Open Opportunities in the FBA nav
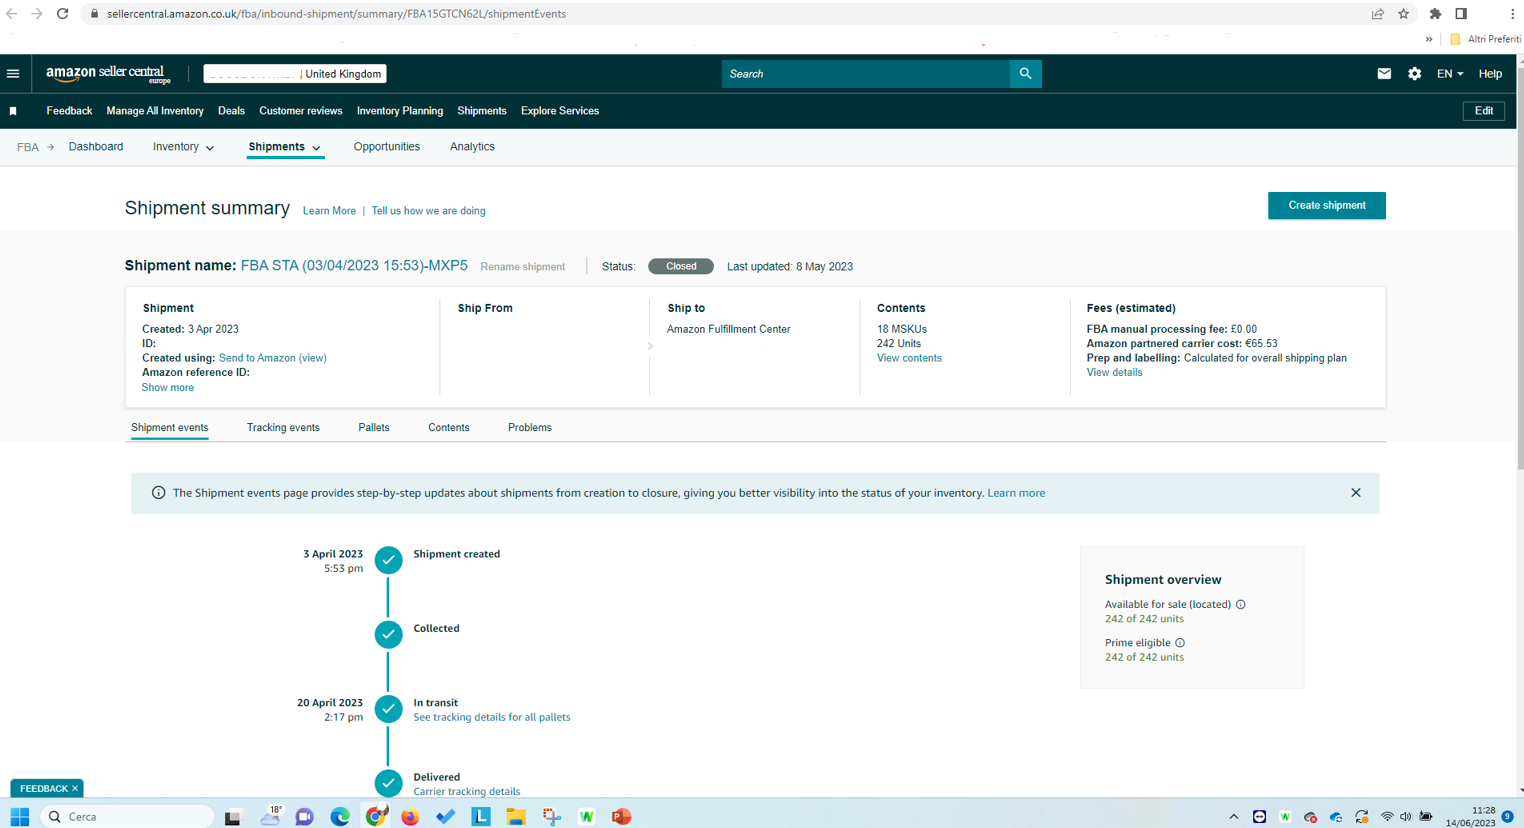The image size is (1524, 828). click(387, 147)
